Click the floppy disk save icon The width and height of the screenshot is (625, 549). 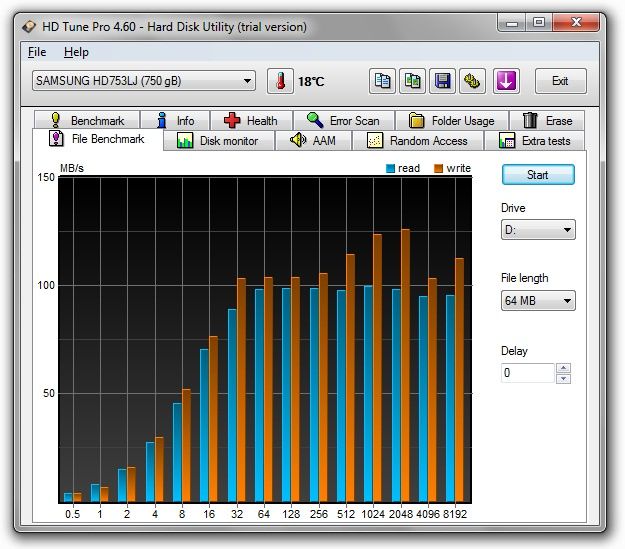442,81
